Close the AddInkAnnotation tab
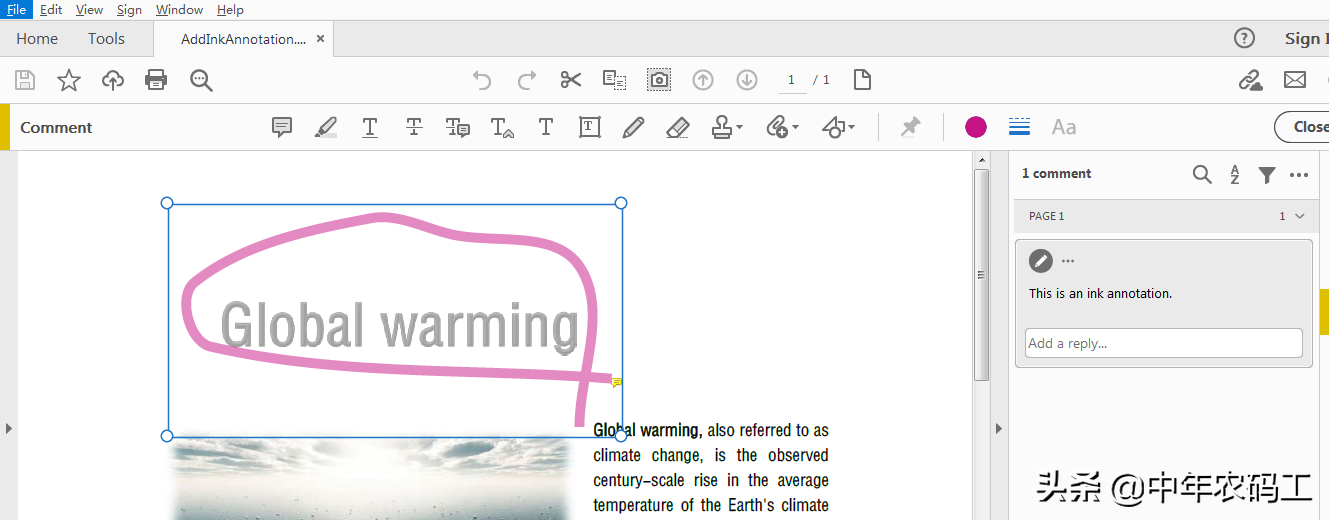Image resolution: width=1329 pixels, height=520 pixels. 320,39
